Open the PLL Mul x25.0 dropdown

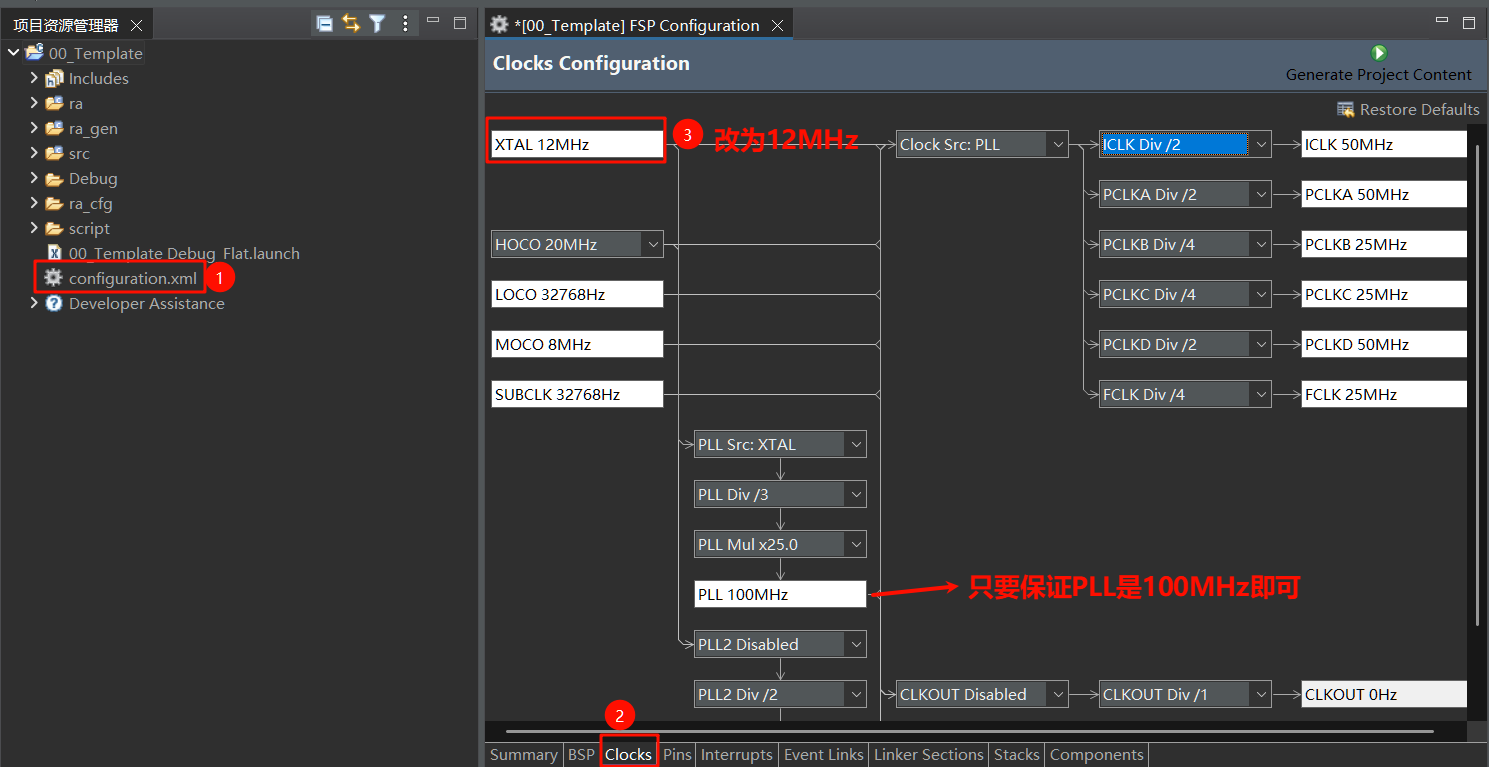point(856,544)
